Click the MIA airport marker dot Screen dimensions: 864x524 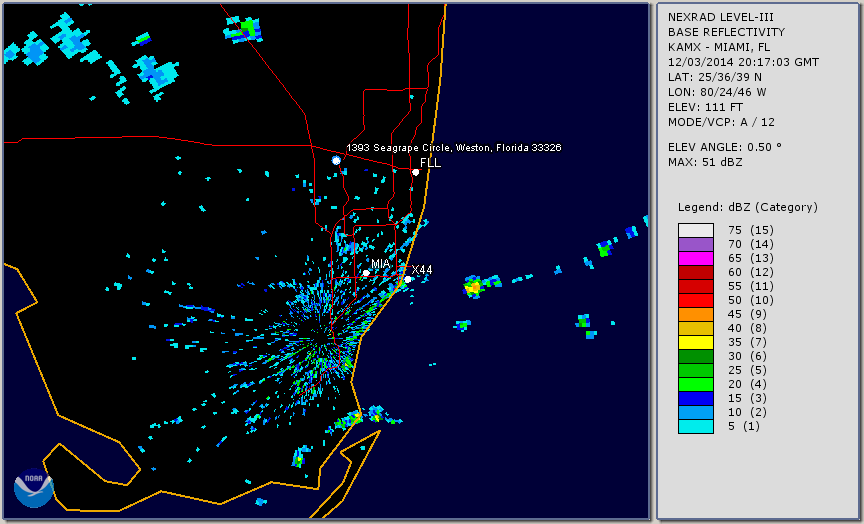pyautogui.click(x=366, y=273)
